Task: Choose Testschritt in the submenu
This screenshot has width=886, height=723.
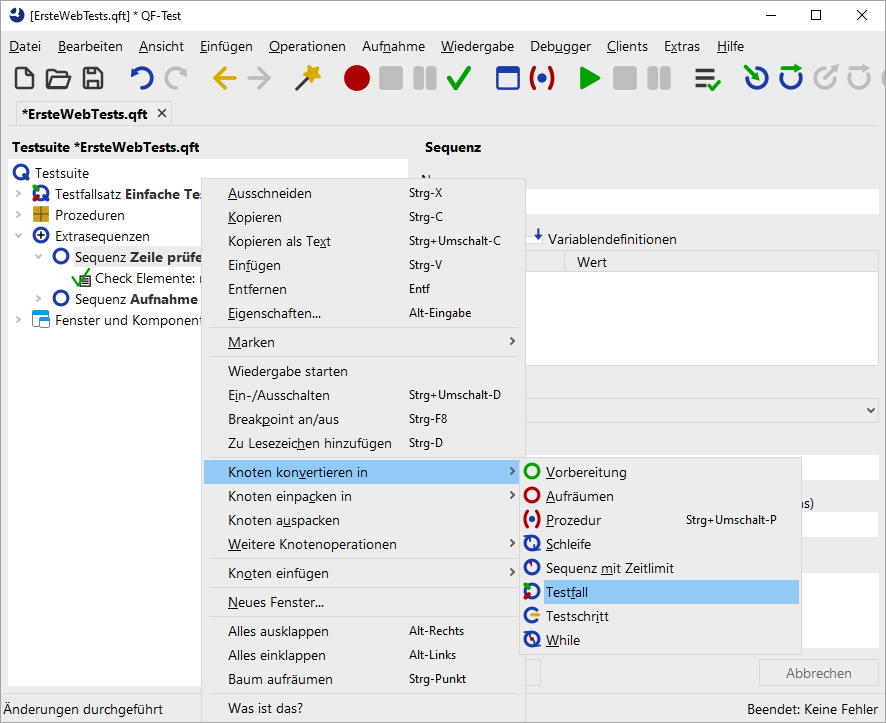Action: 660,616
